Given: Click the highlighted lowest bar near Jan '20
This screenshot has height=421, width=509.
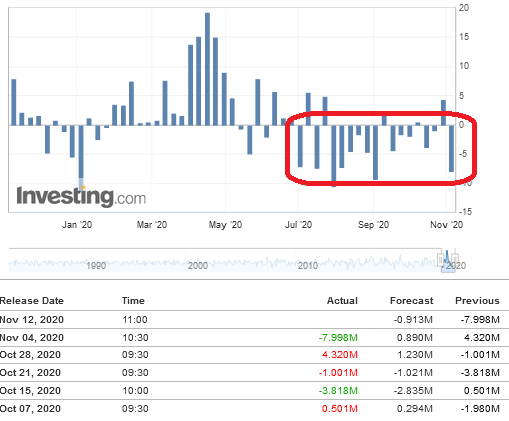Looking at the screenshot, I should pyautogui.click(x=81, y=157).
